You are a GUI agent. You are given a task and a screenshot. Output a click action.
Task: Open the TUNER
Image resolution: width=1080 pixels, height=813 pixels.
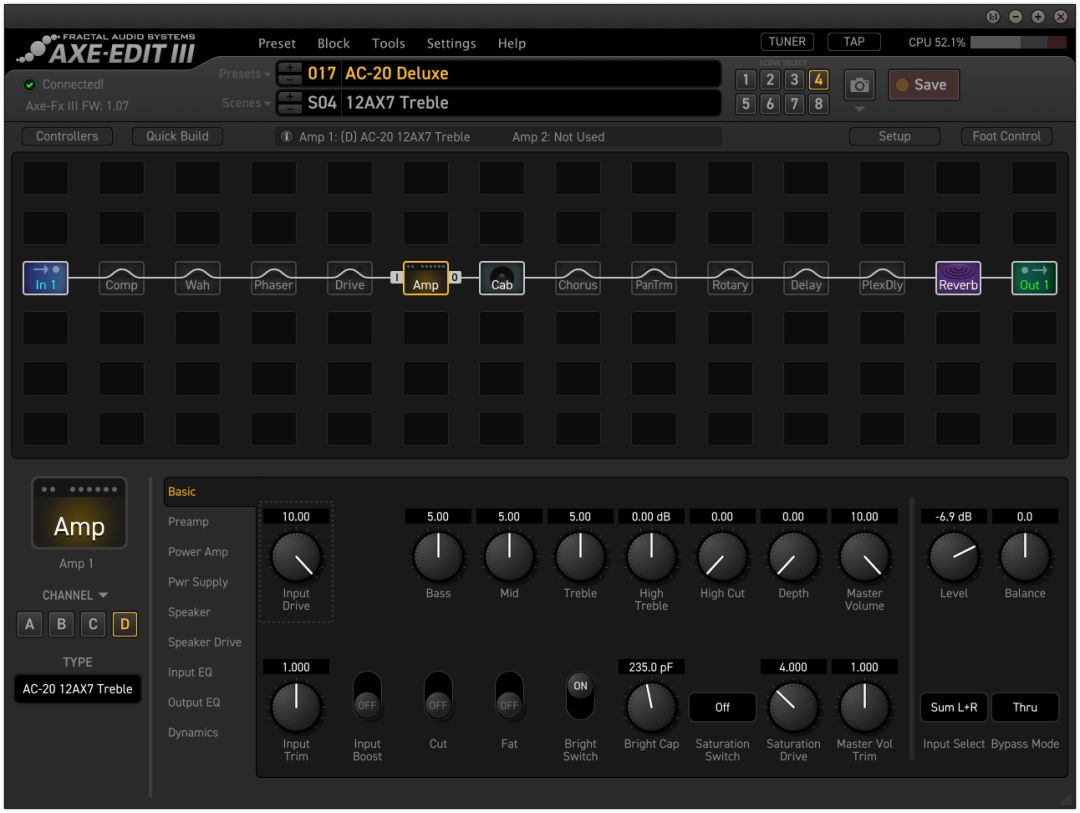coord(787,41)
